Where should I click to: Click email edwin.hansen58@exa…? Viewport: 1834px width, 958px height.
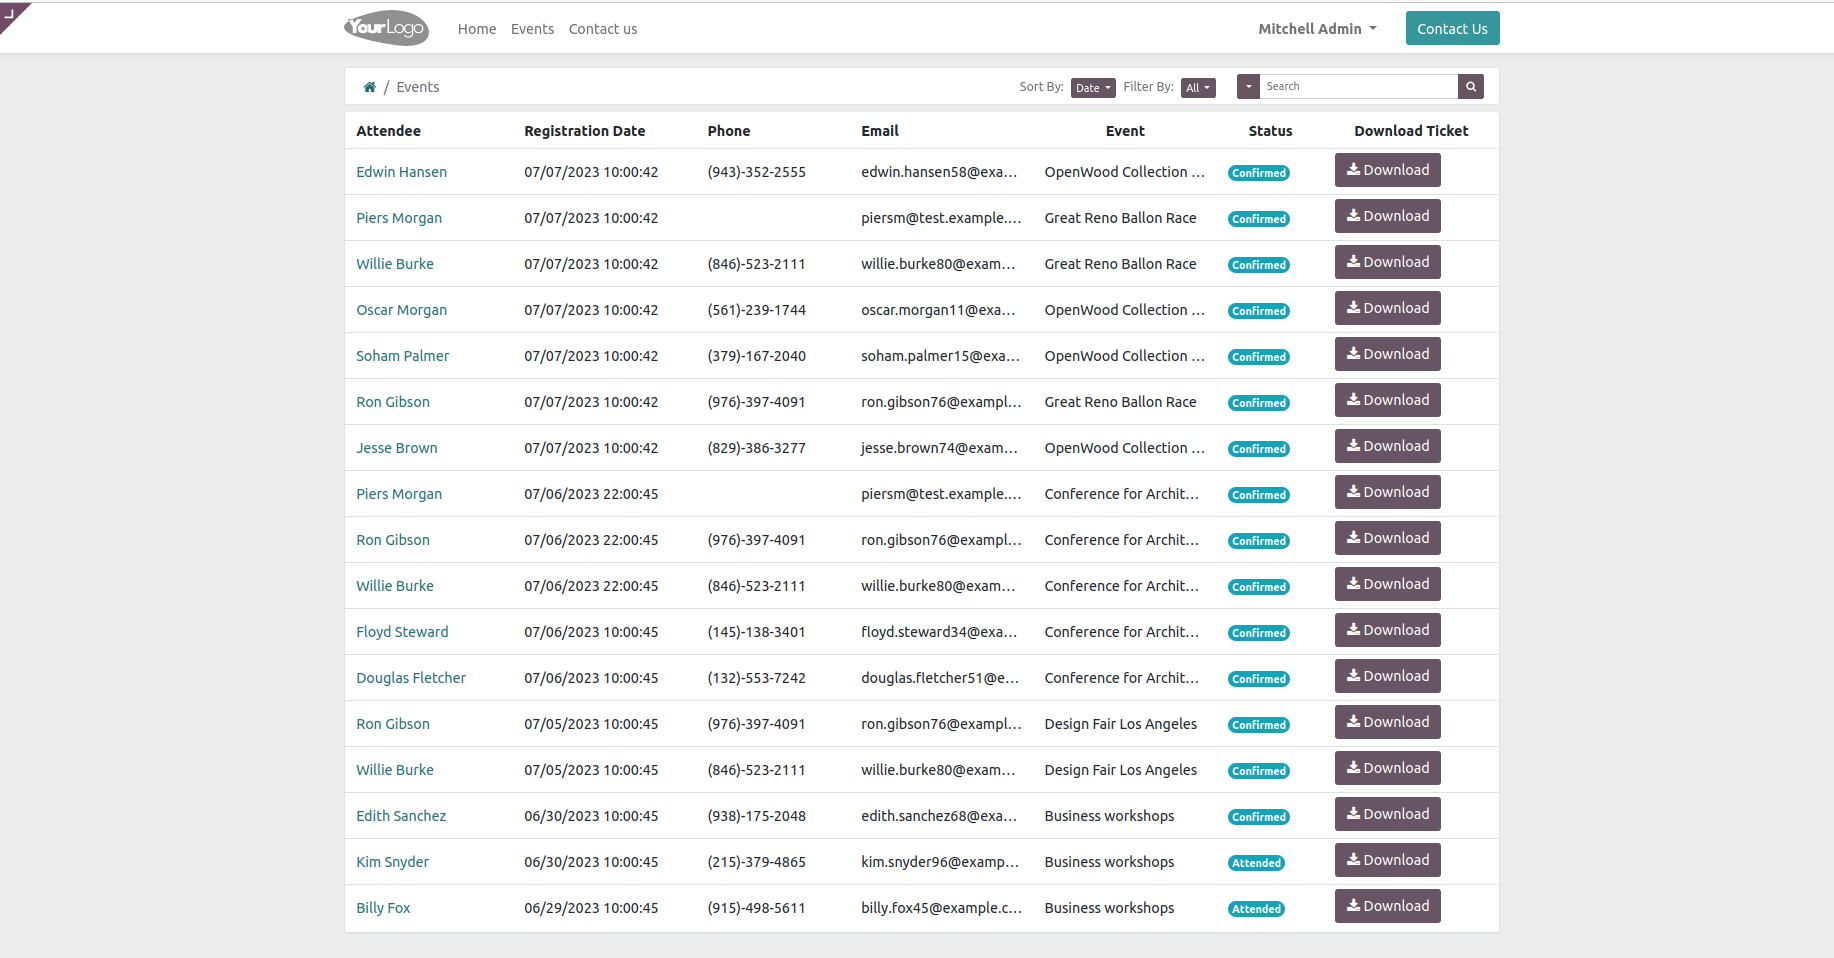pos(939,172)
